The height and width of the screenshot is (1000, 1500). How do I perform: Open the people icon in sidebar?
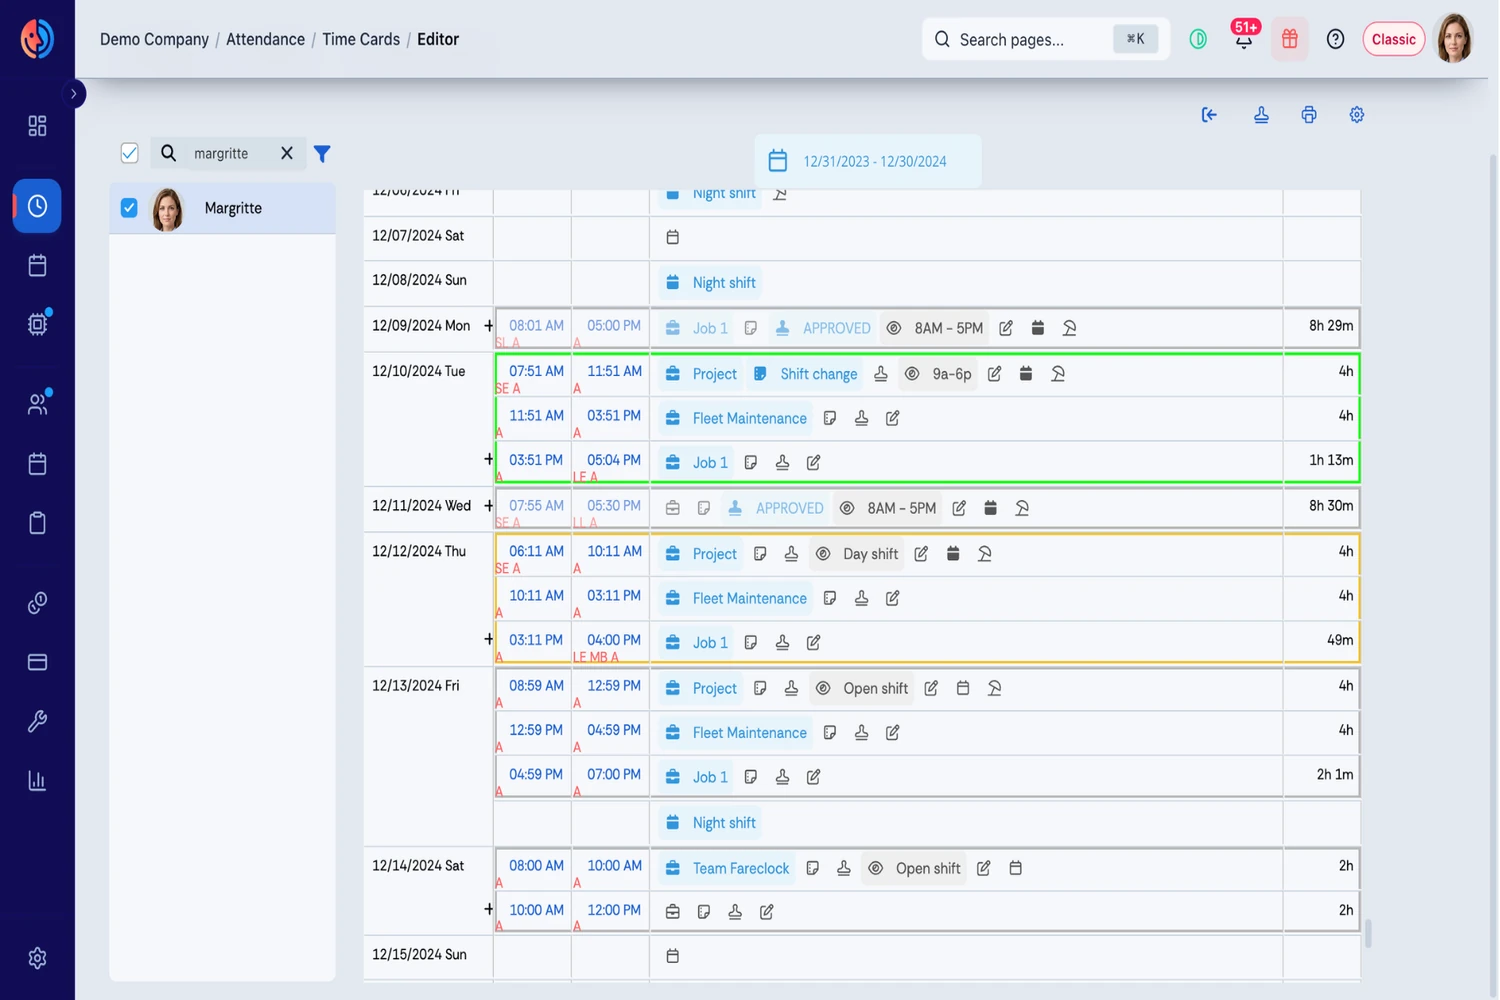point(37,403)
